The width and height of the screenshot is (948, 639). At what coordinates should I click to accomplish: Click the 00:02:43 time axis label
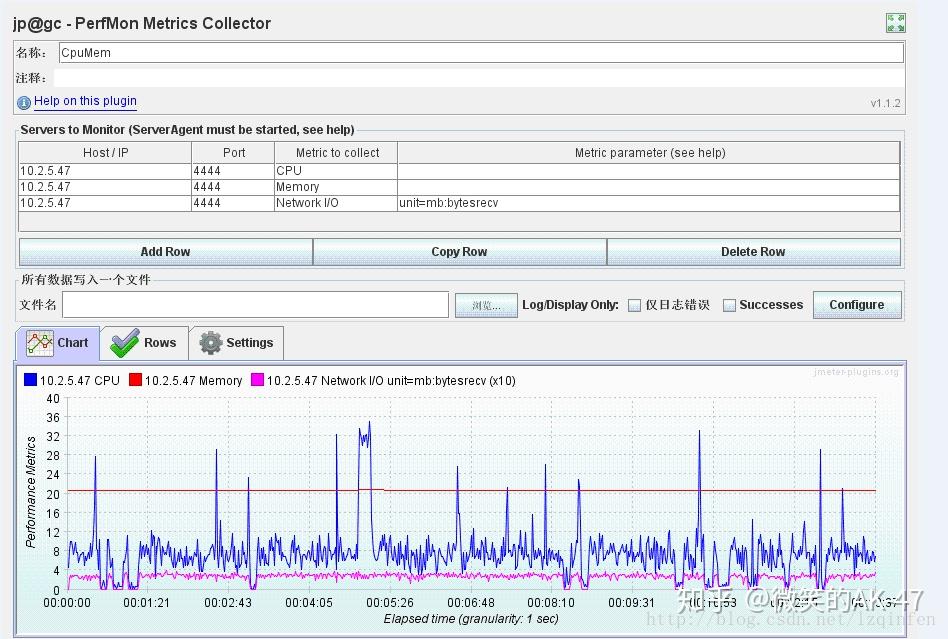228,603
